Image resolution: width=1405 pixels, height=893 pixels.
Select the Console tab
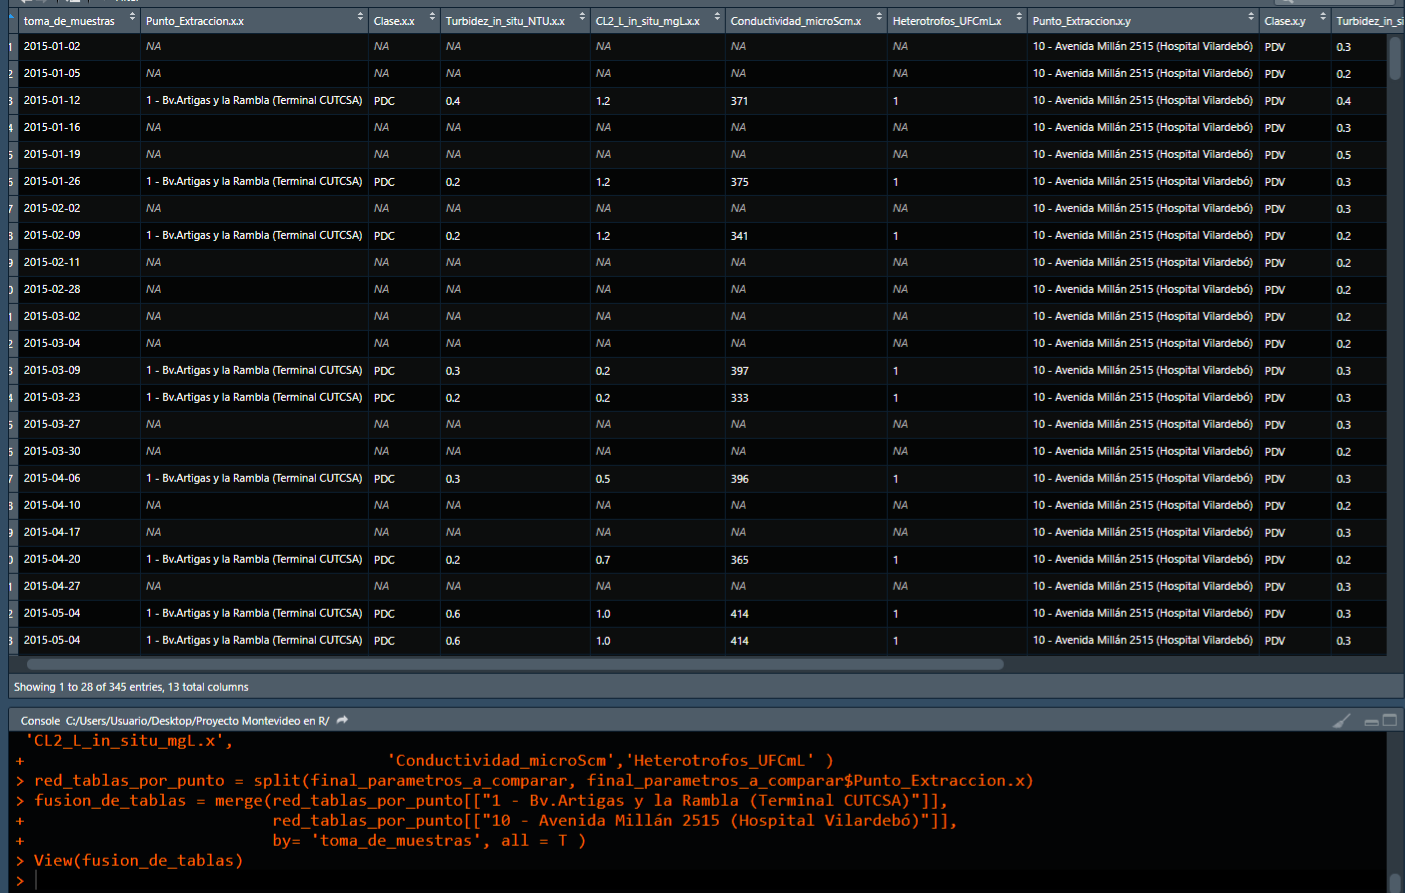[x=40, y=721]
